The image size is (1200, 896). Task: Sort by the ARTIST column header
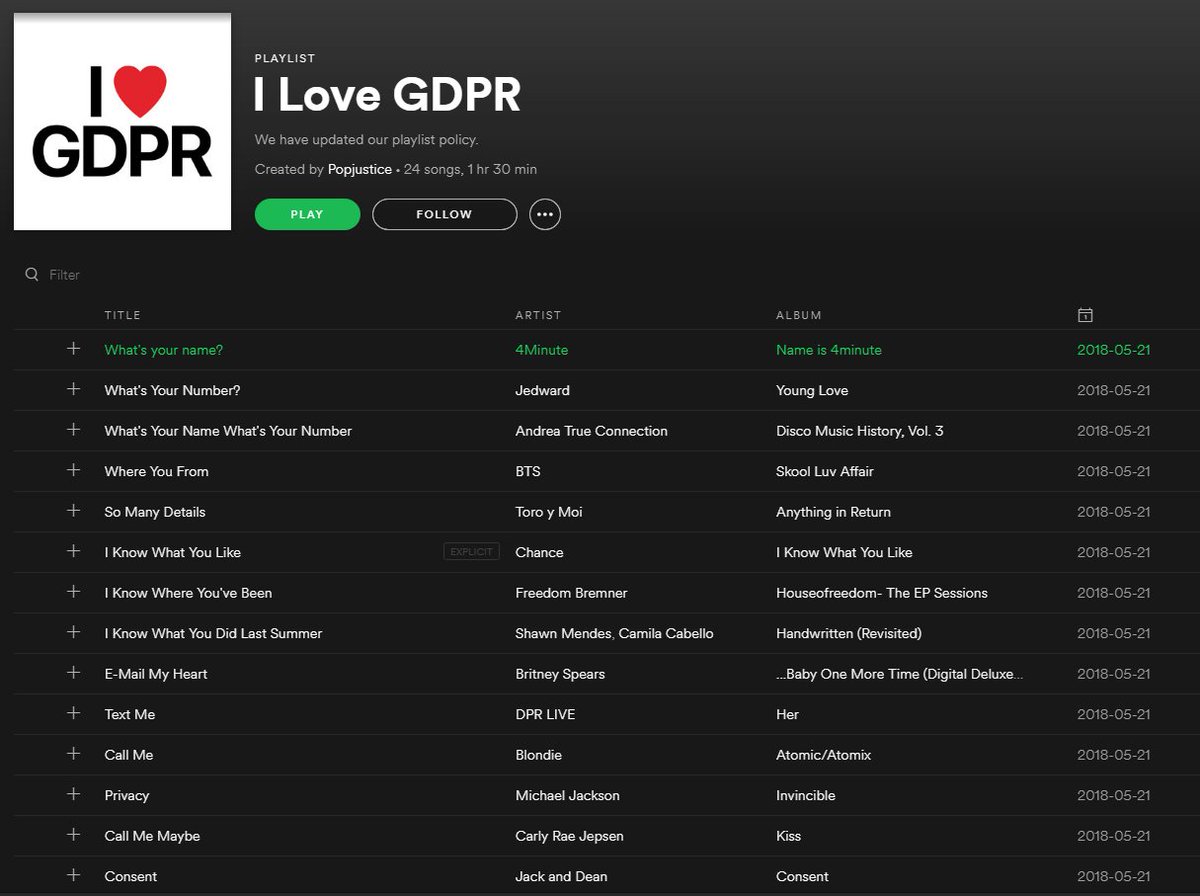coord(538,315)
